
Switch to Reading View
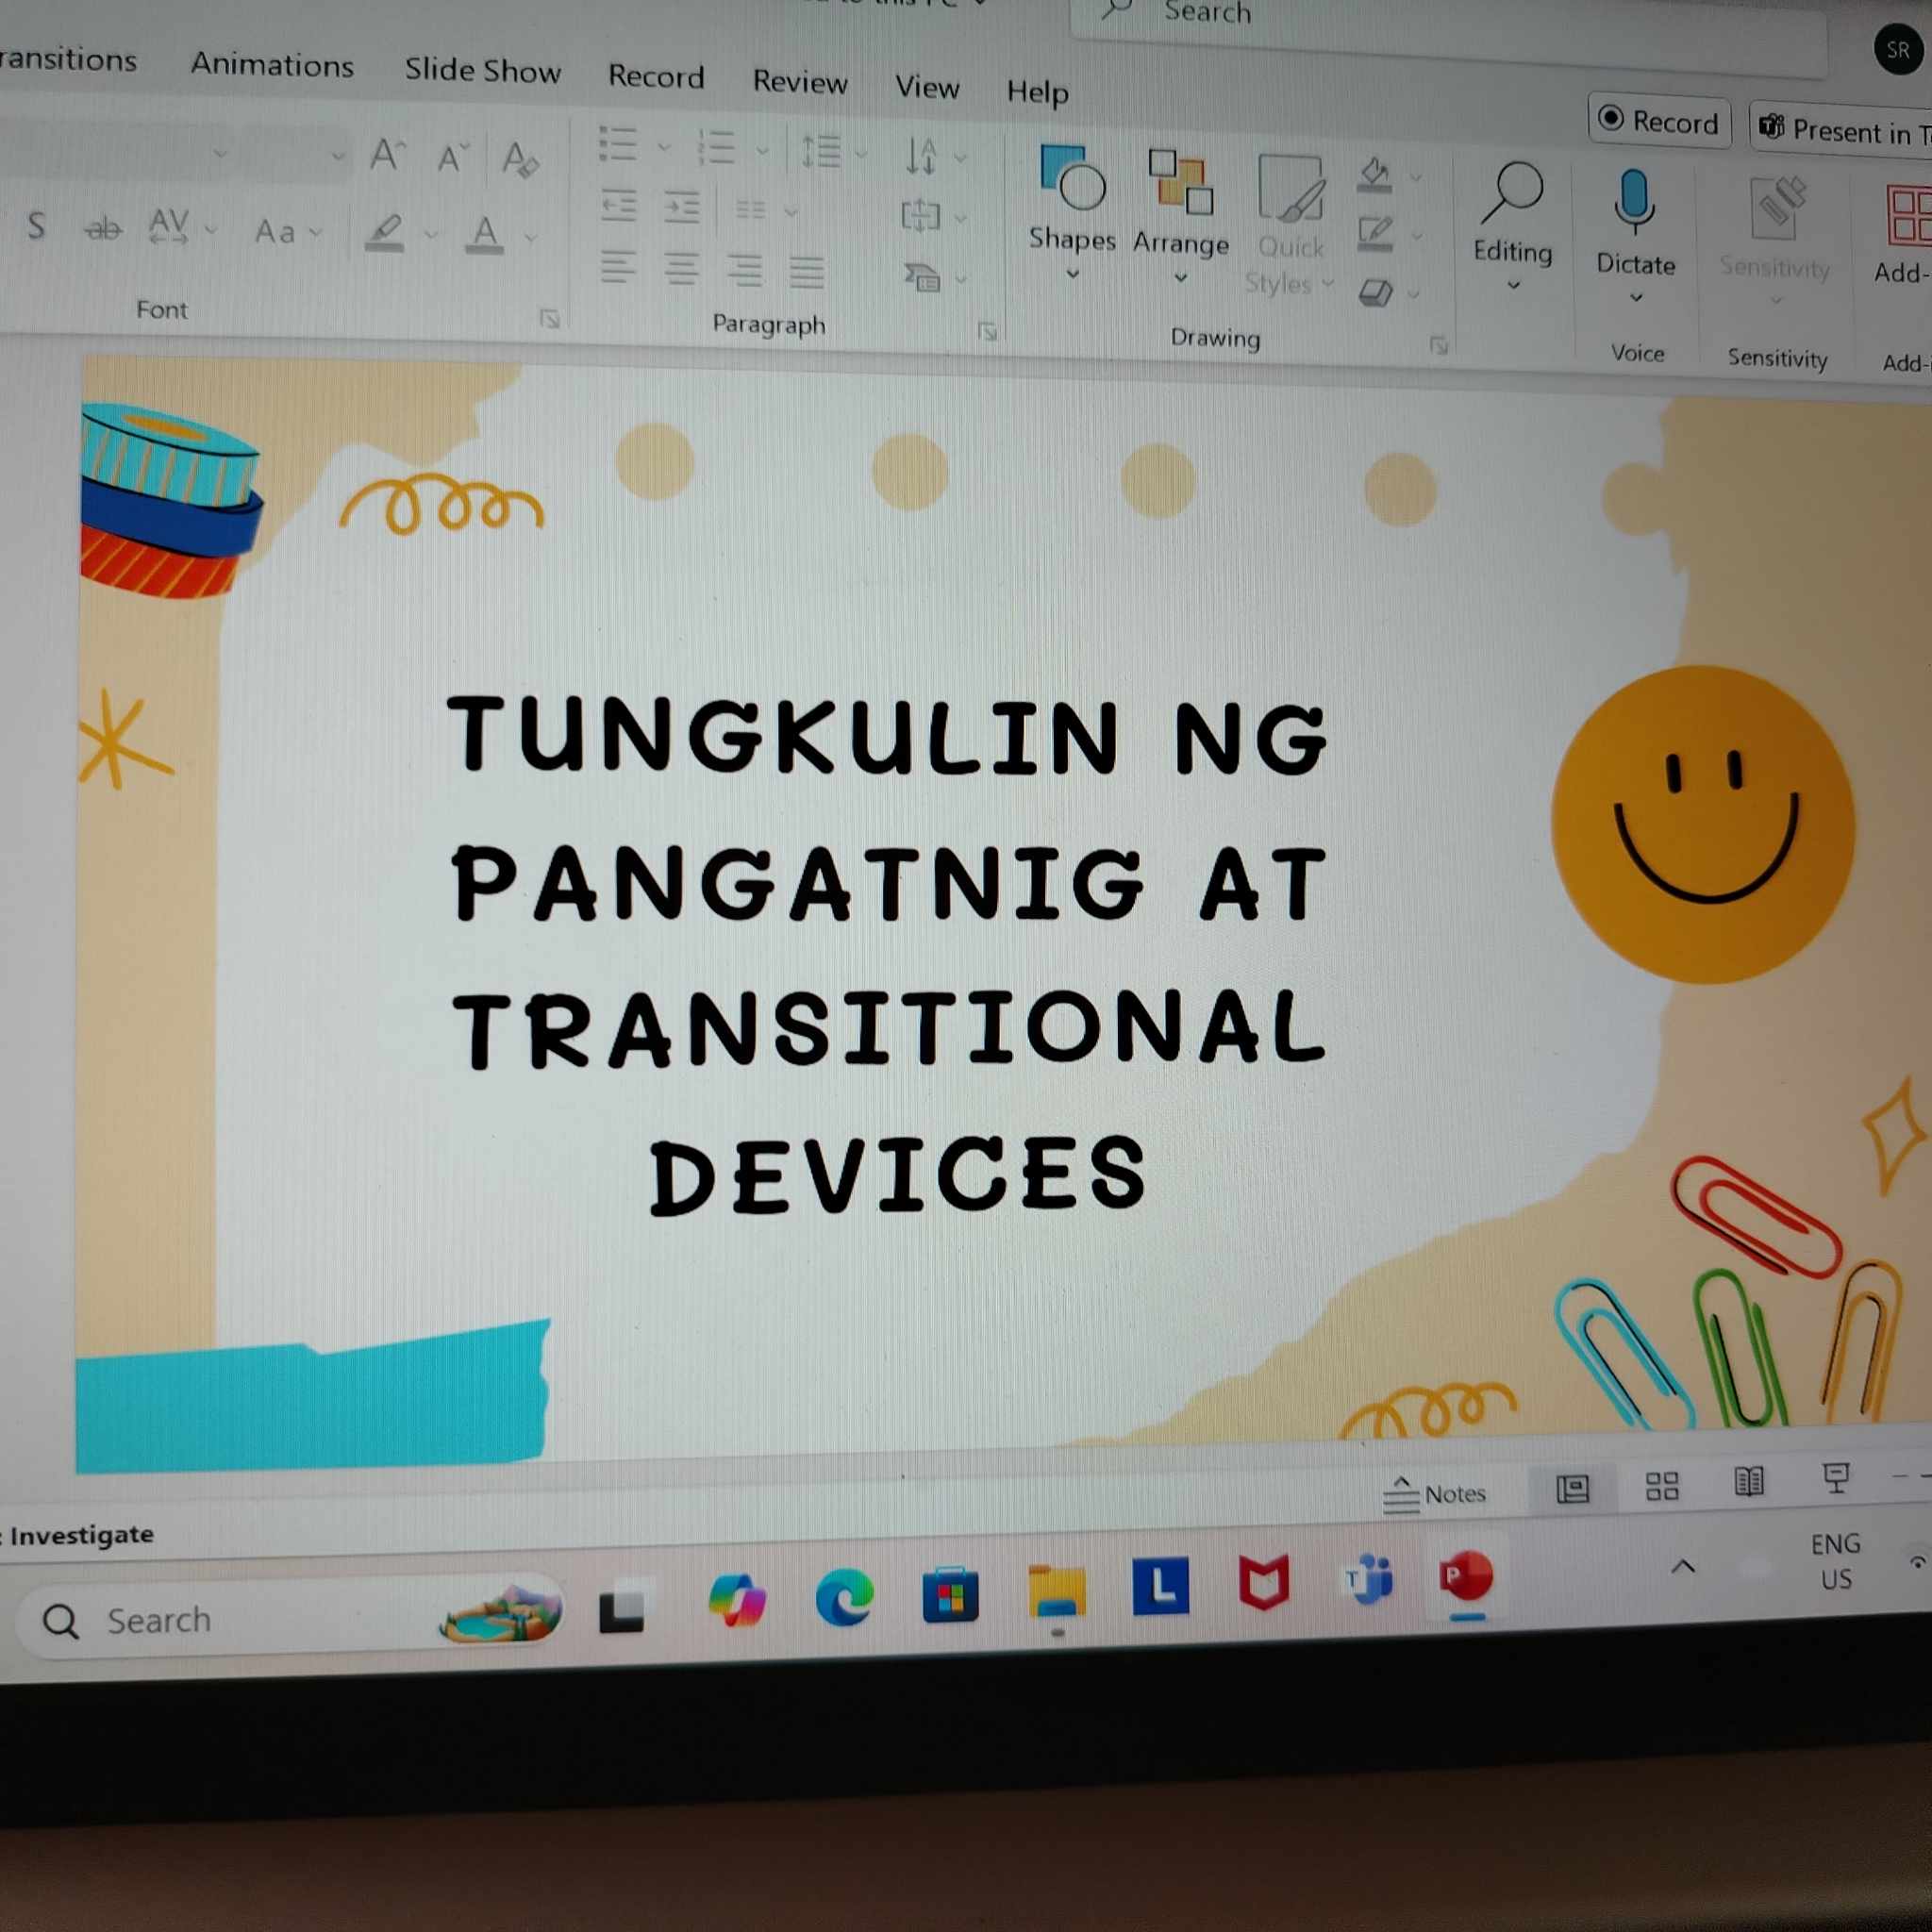(1749, 1481)
